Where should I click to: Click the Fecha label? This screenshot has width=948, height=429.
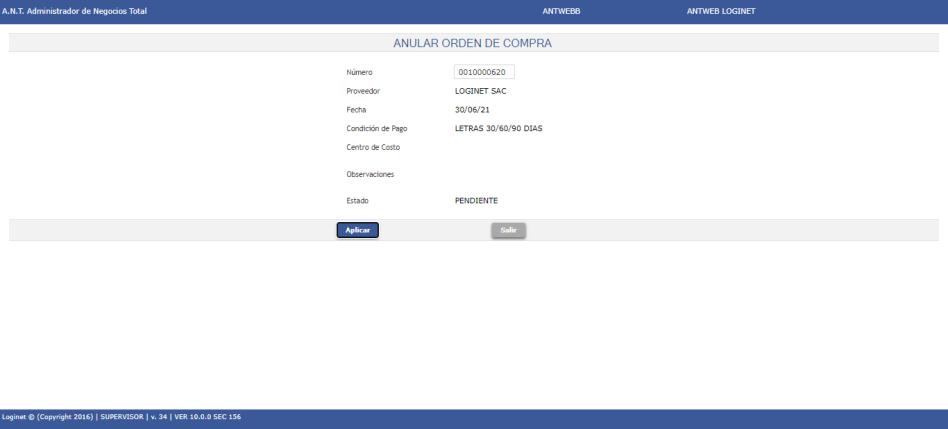(356, 110)
